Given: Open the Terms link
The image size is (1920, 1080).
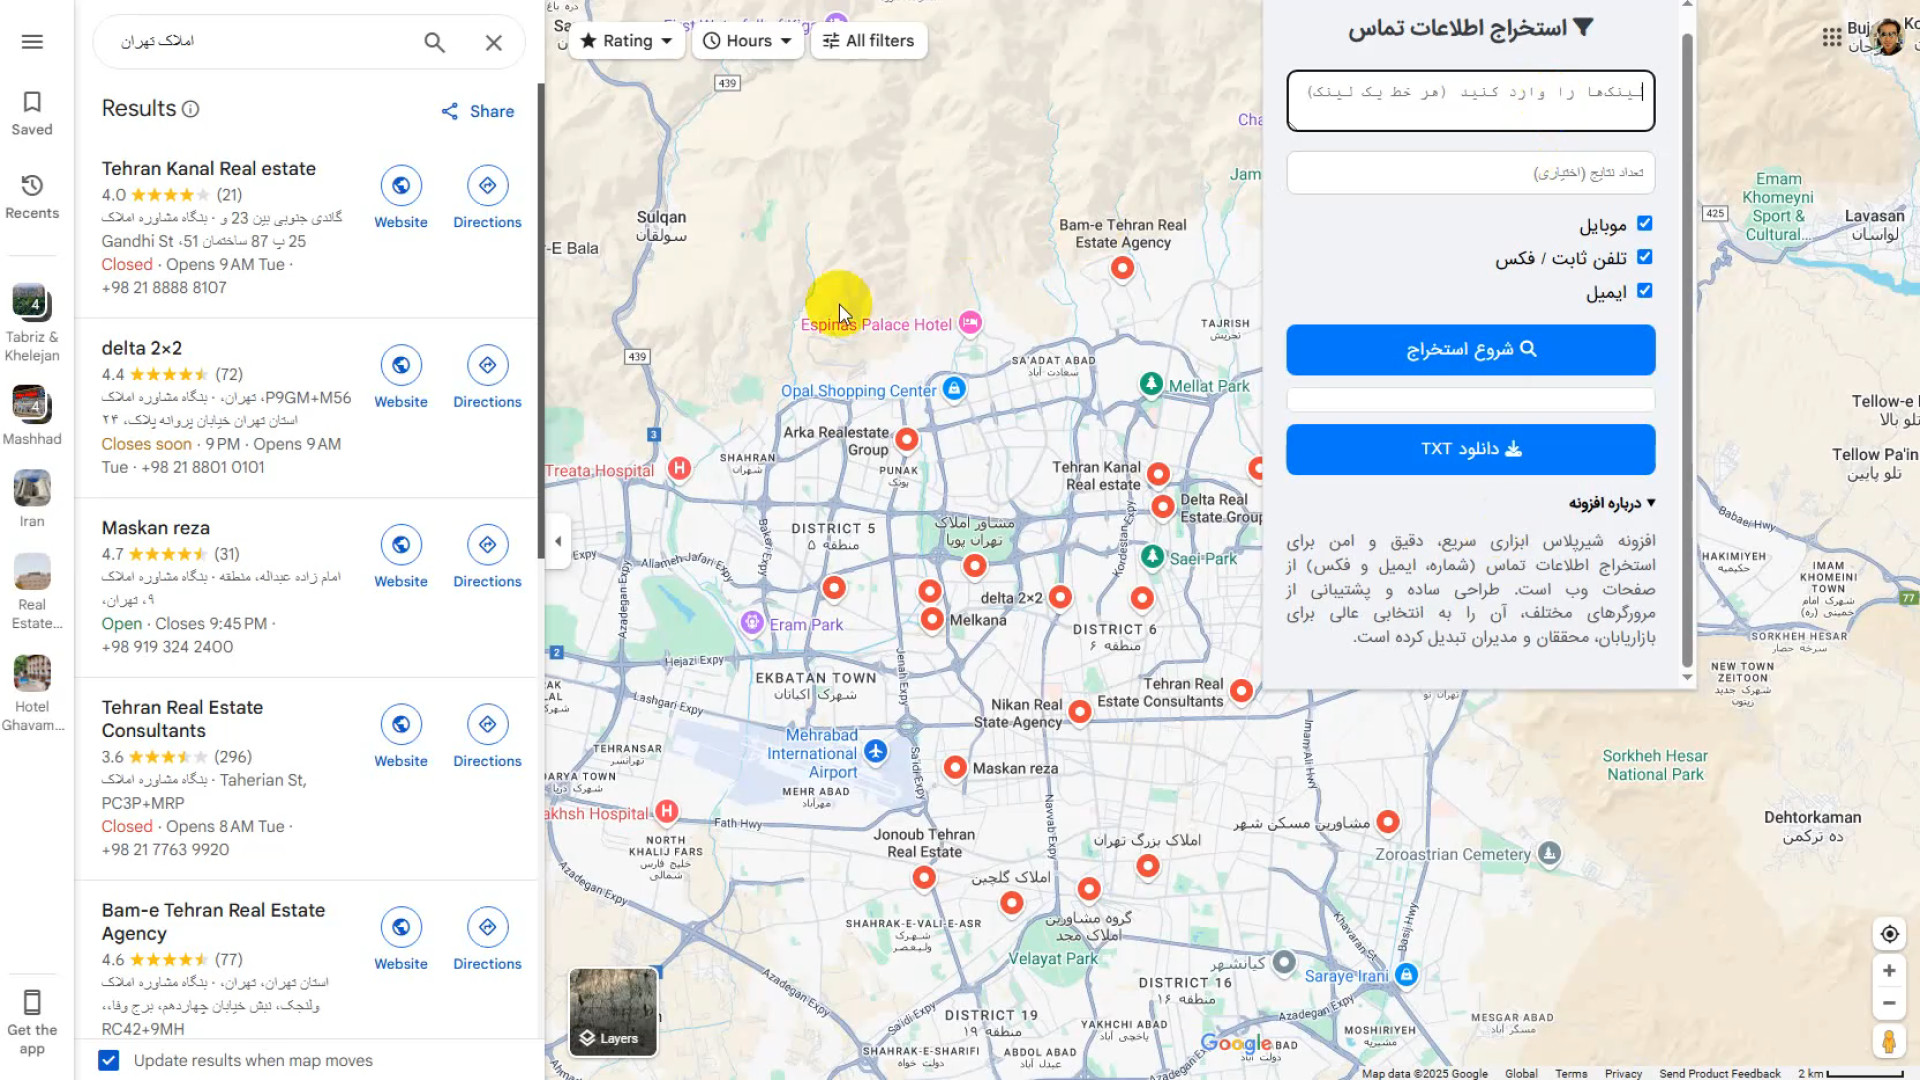Looking at the screenshot, I should 1570,1073.
